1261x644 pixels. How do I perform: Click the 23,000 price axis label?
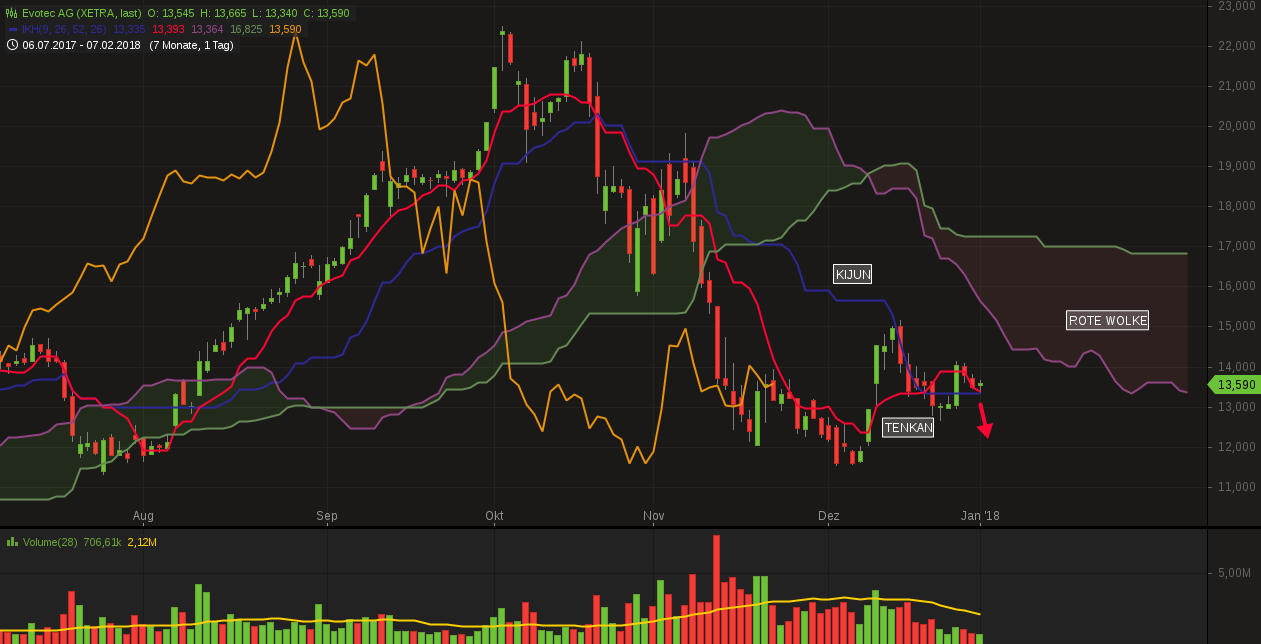(1237, 6)
